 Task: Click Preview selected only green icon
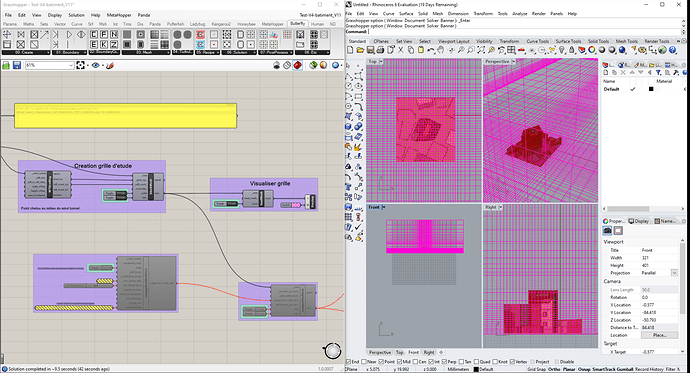point(313,65)
